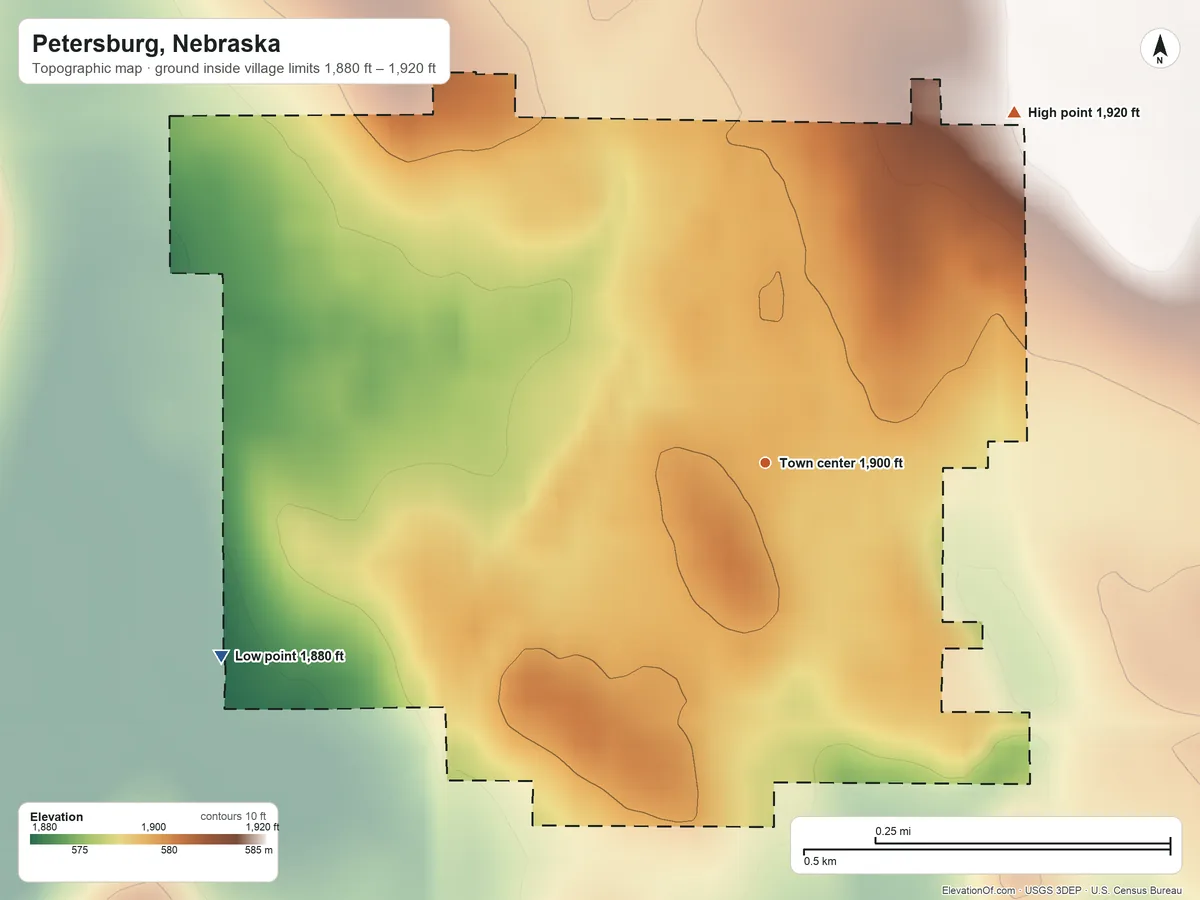Click the 'Low point 1,880 ft' label

coord(290,657)
